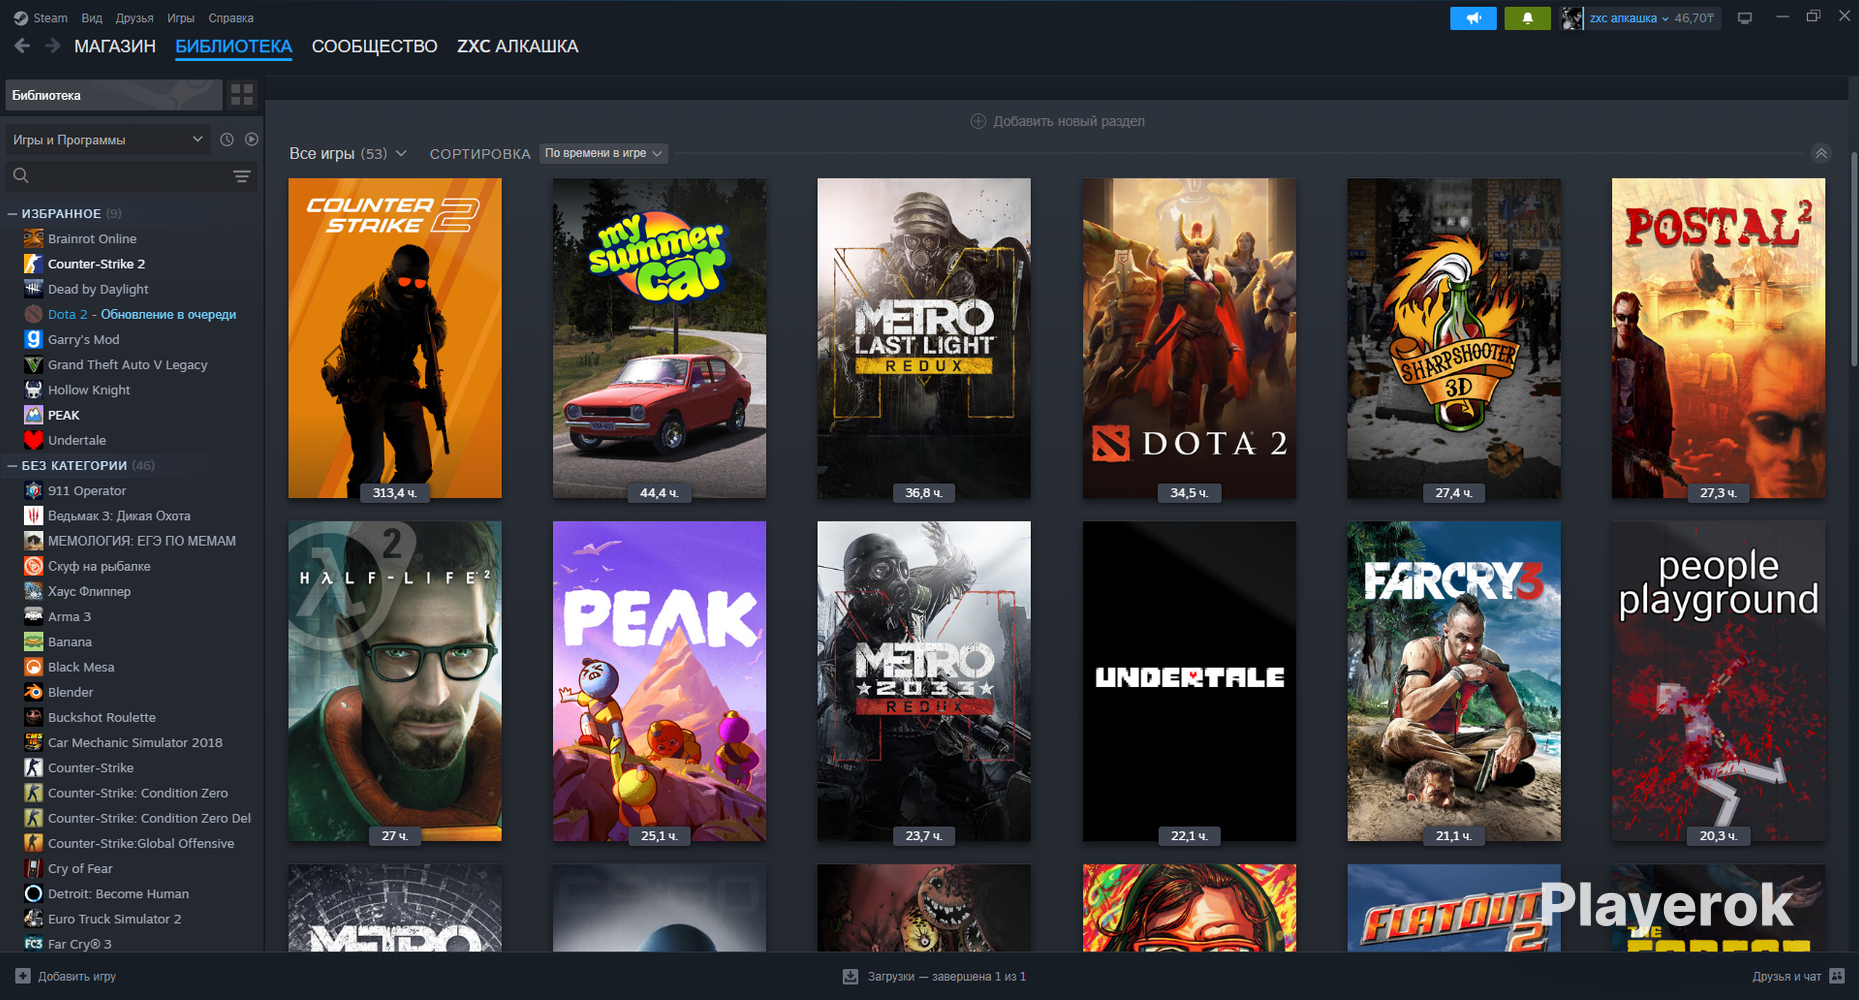Open the Far Cry 3 cover
Image resolution: width=1859 pixels, height=1000 pixels.
pyautogui.click(x=1454, y=681)
